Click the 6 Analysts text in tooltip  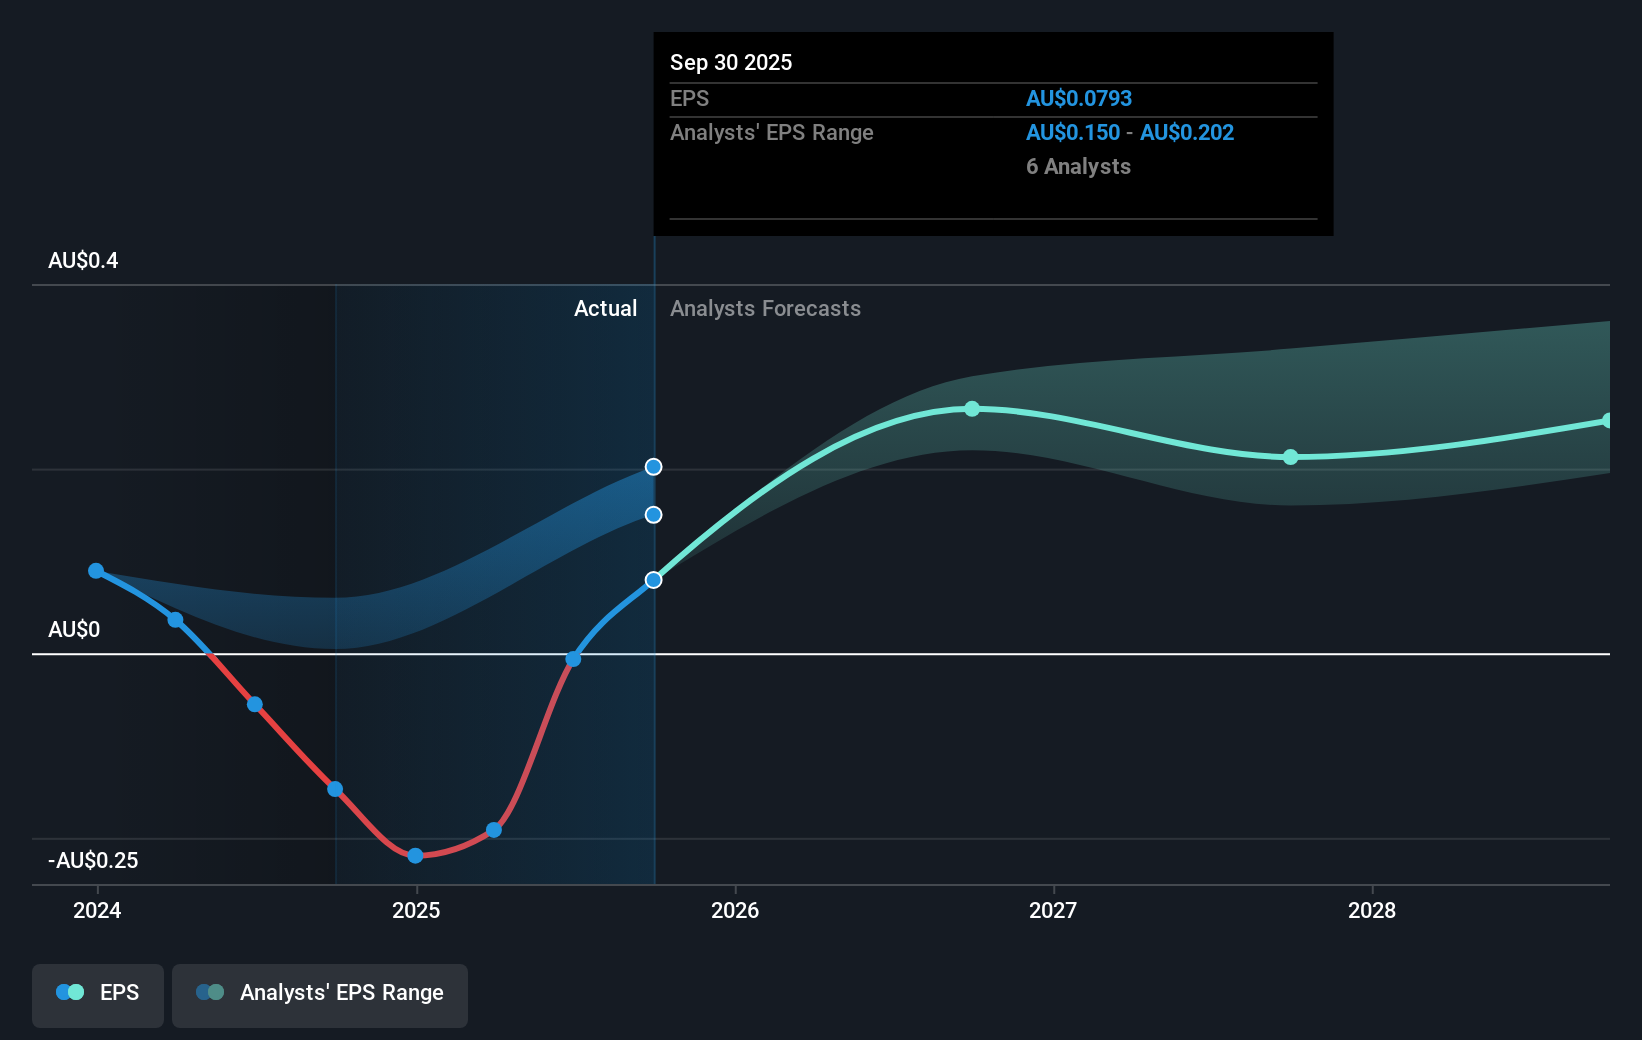[x=1078, y=167]
